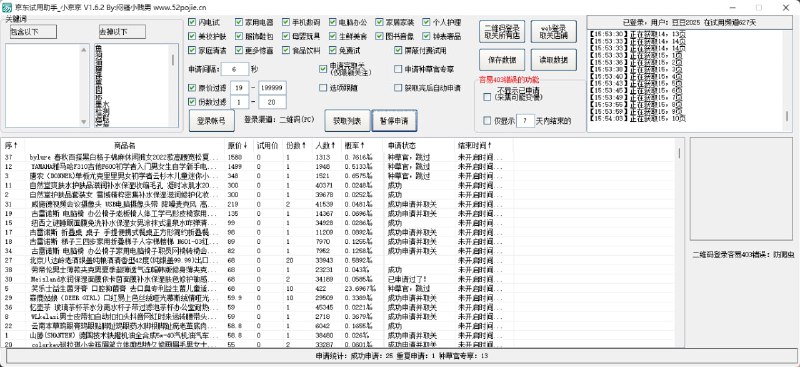Select the 北京八达岭 product row
The image size is (800, 367).
click(258, 260)
